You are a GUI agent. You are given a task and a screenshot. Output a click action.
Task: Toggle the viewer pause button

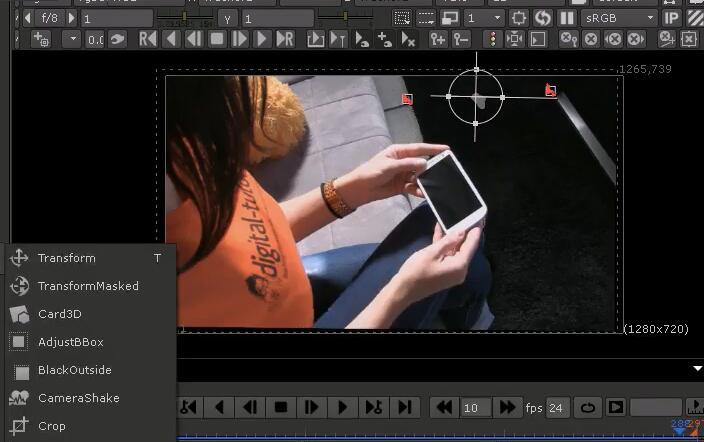click(567, 18)
